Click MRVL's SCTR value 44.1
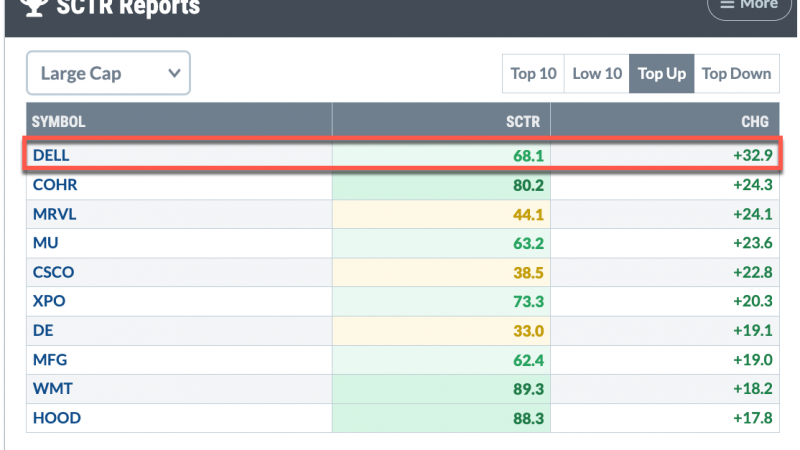This screenshot has height=450, width=800. (x=529, y=214)
